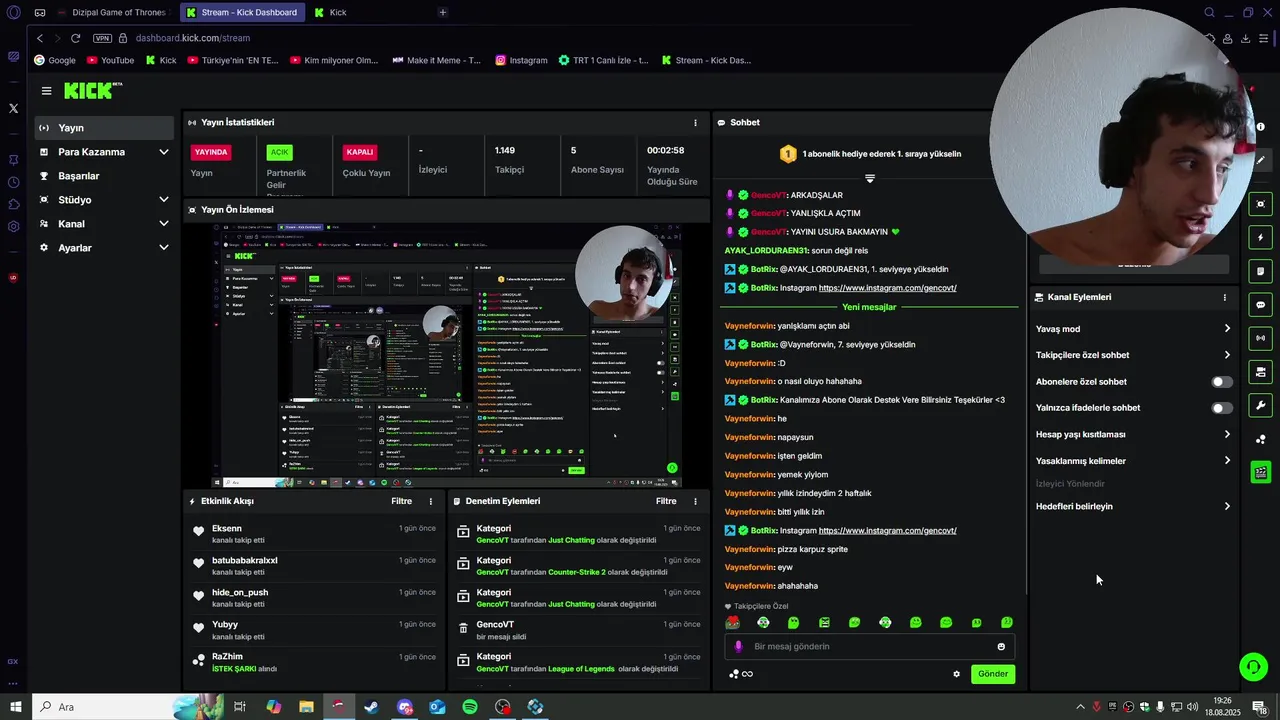
Task: Open Takipçilere özel sohbet options
Action: 1134,355
